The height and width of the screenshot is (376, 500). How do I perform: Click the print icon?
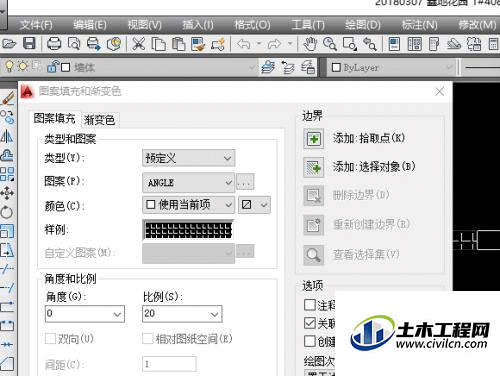[54, 44]
